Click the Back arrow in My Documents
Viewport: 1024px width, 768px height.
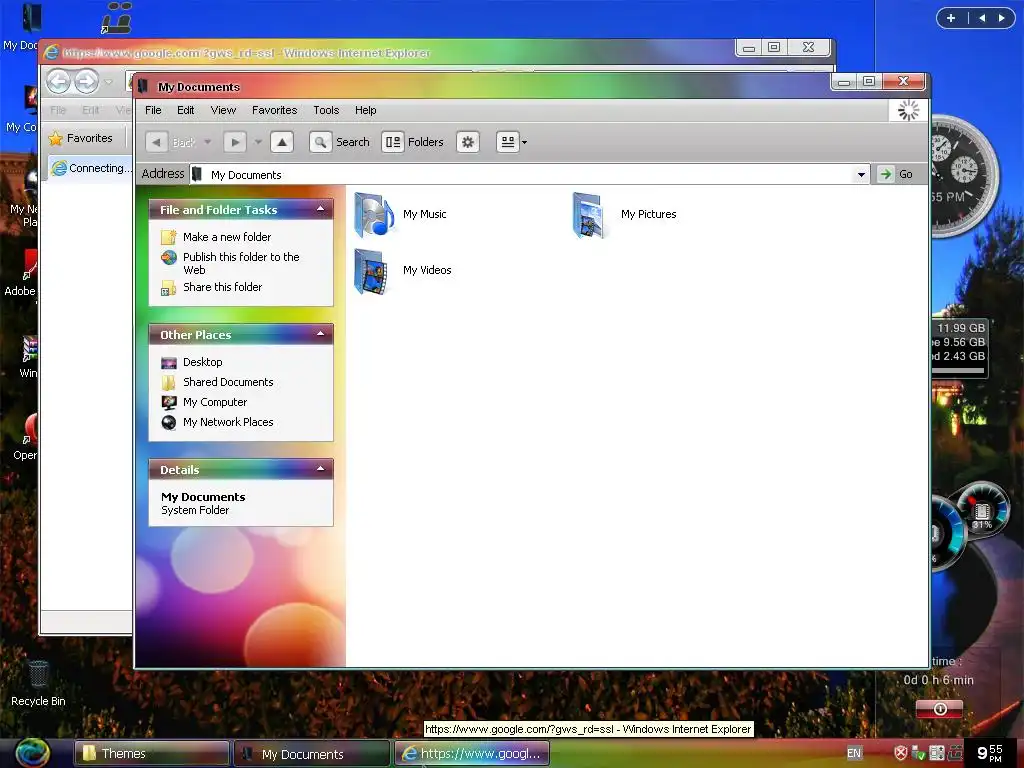click(x=156, y=142)
